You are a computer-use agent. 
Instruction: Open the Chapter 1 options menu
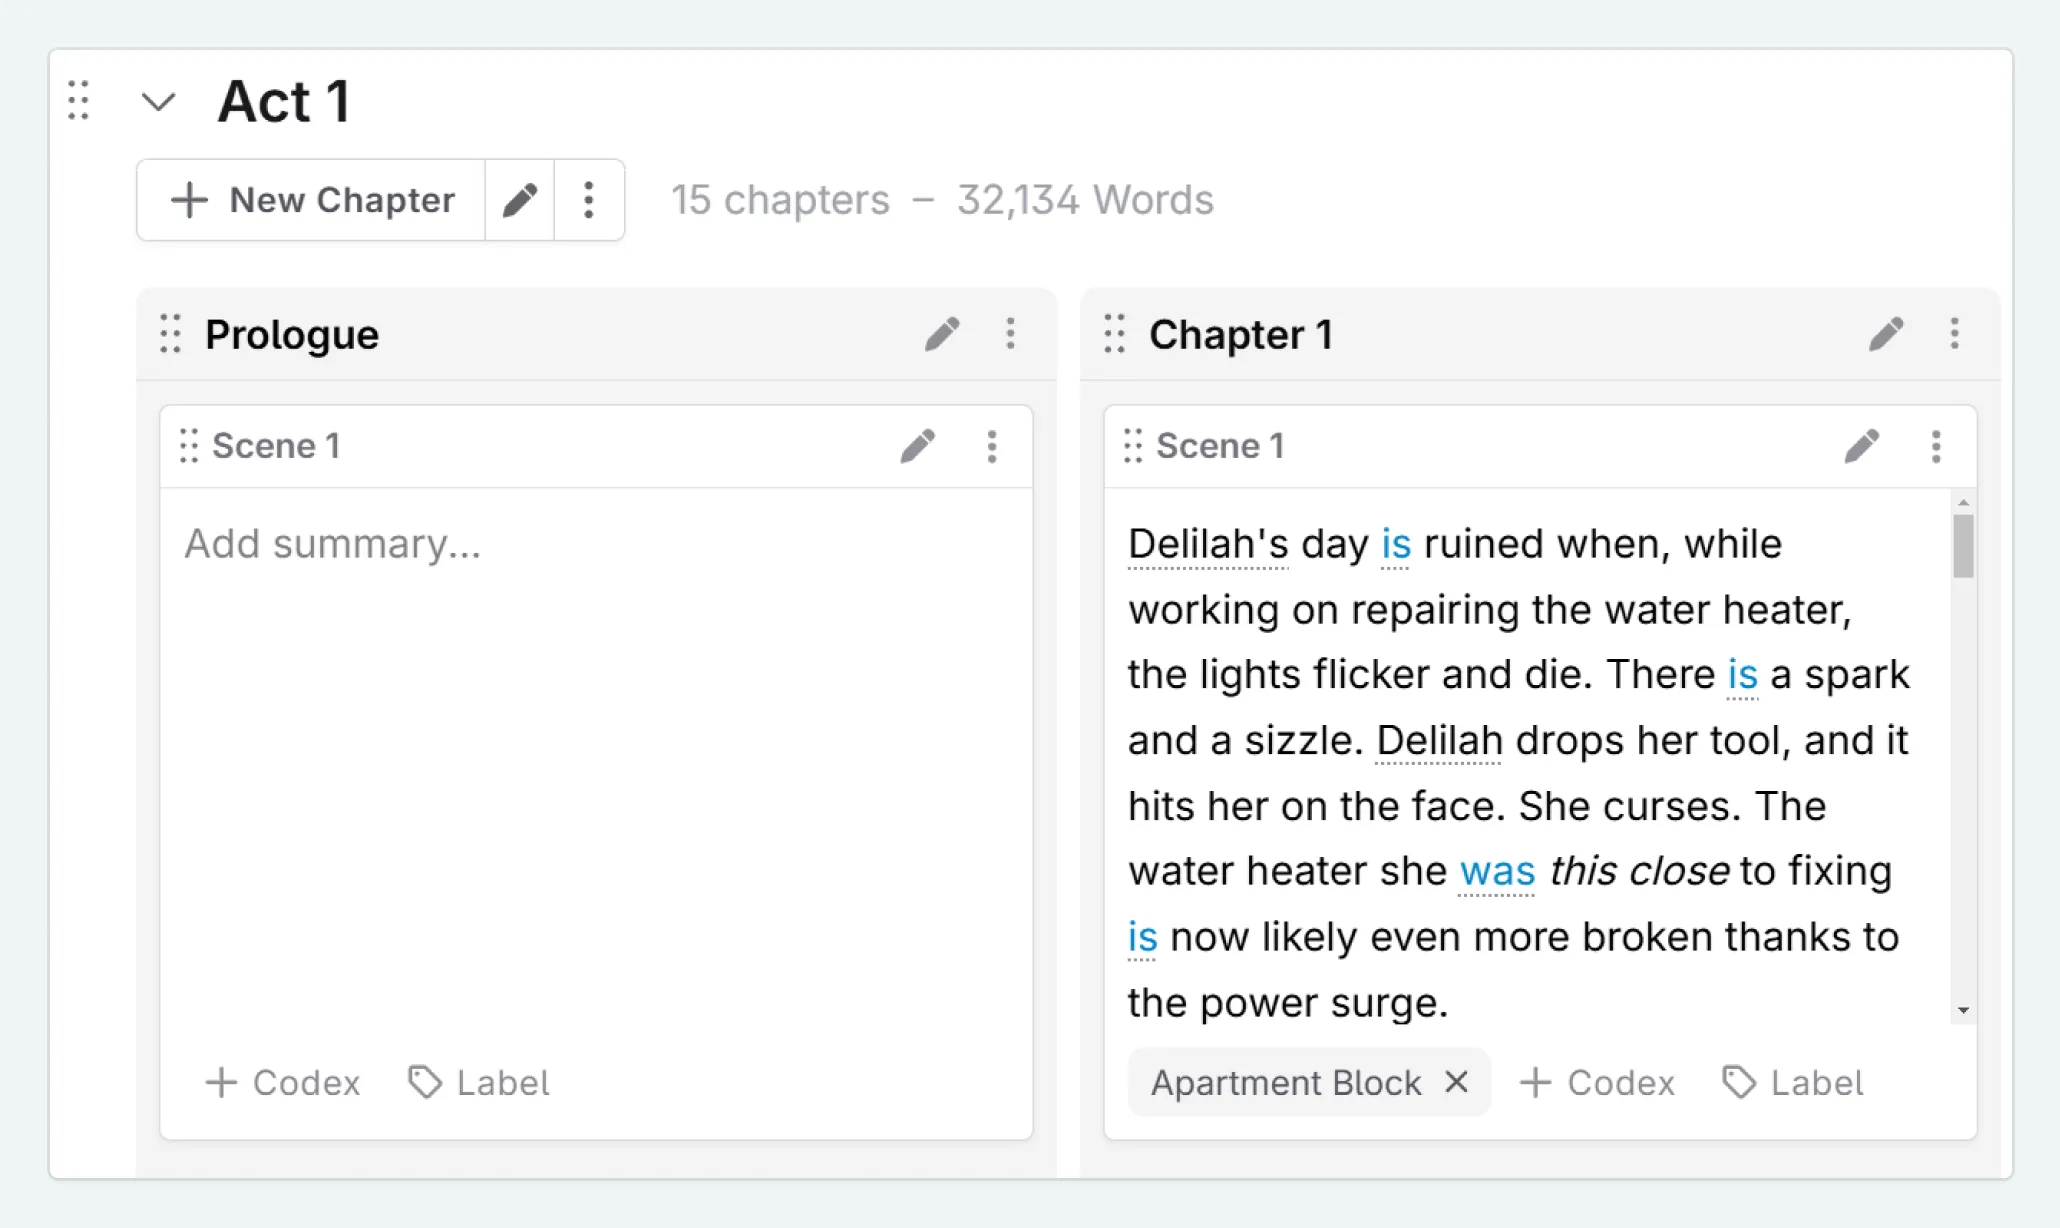click(1953, 334)
